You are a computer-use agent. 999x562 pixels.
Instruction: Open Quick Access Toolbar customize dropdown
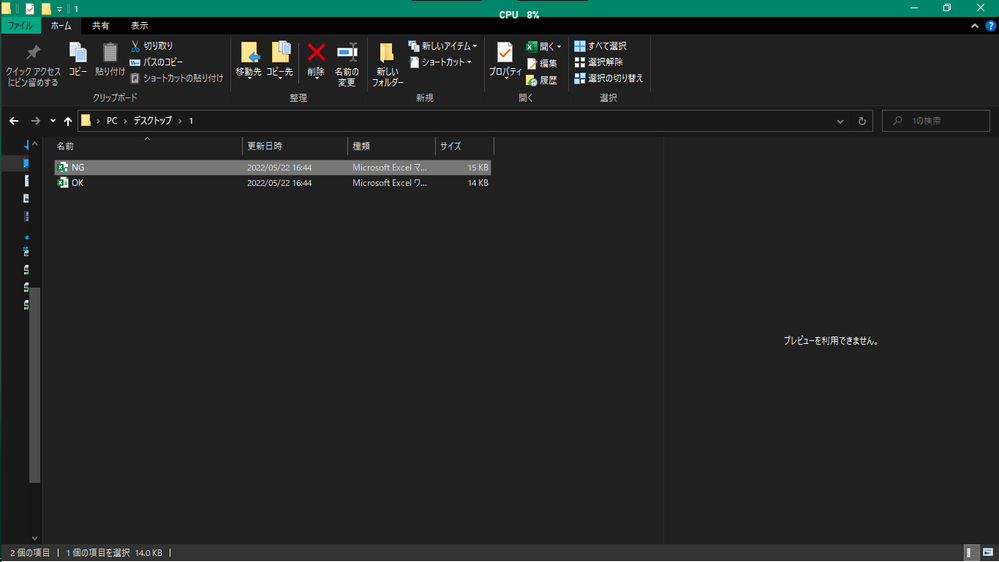click(59, 9)
